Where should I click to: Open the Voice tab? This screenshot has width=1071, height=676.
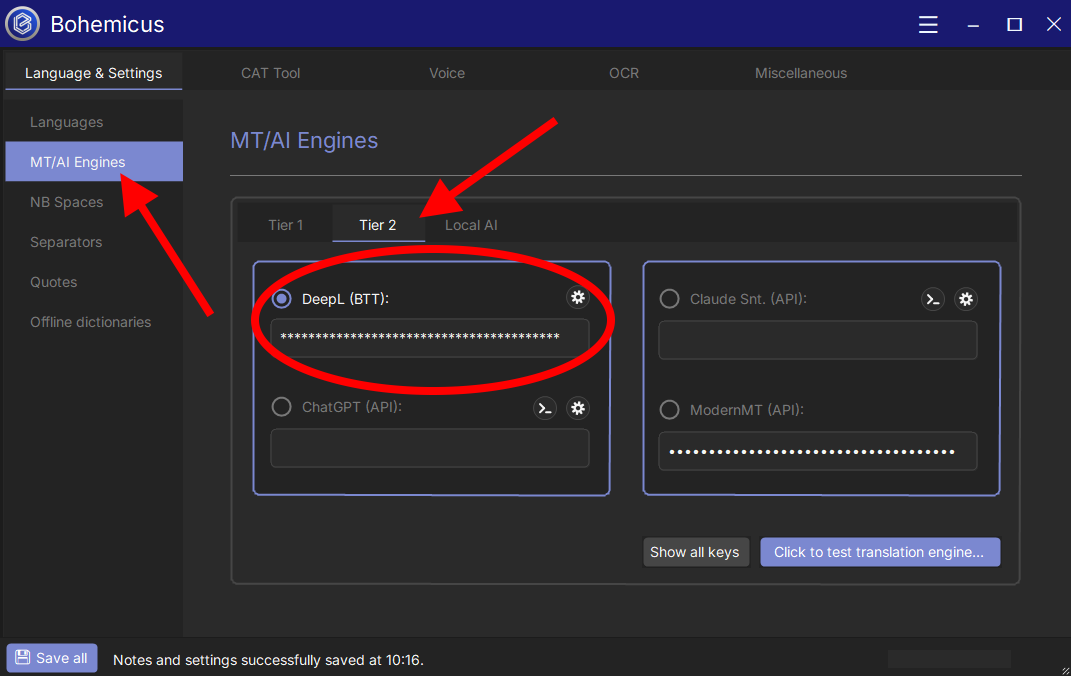447,73
